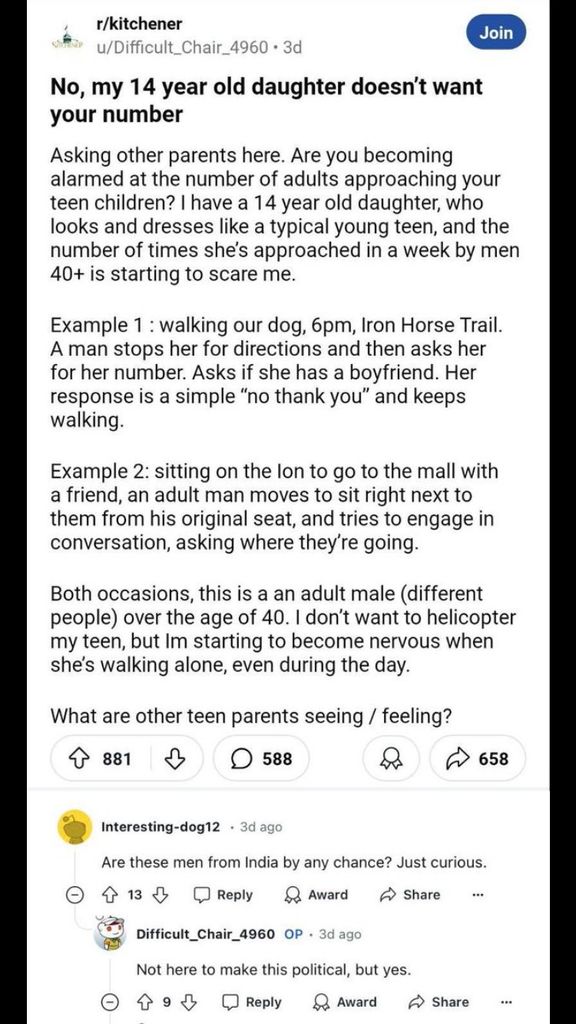Upvote the main post
Screen dimensions: 576x1024
(x=82, y=758)
